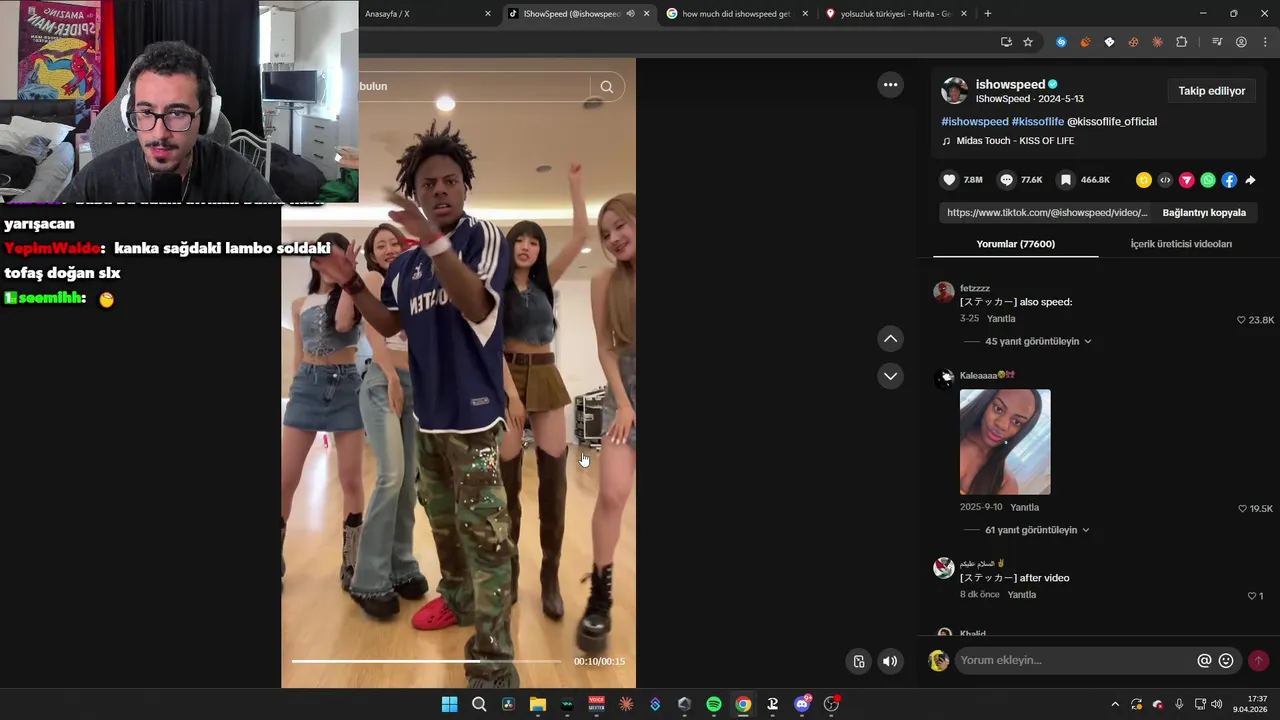
Task: Open comments via the speech bubble icon
Action: coord(1007,180)
